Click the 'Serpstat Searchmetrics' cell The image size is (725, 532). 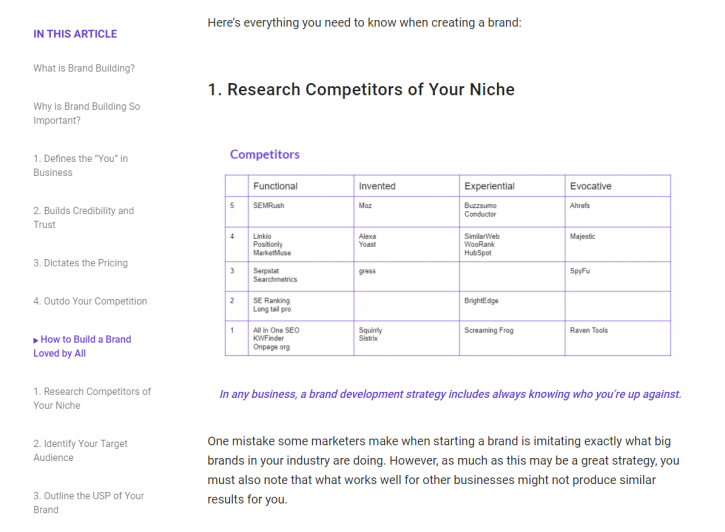(301, 276)
